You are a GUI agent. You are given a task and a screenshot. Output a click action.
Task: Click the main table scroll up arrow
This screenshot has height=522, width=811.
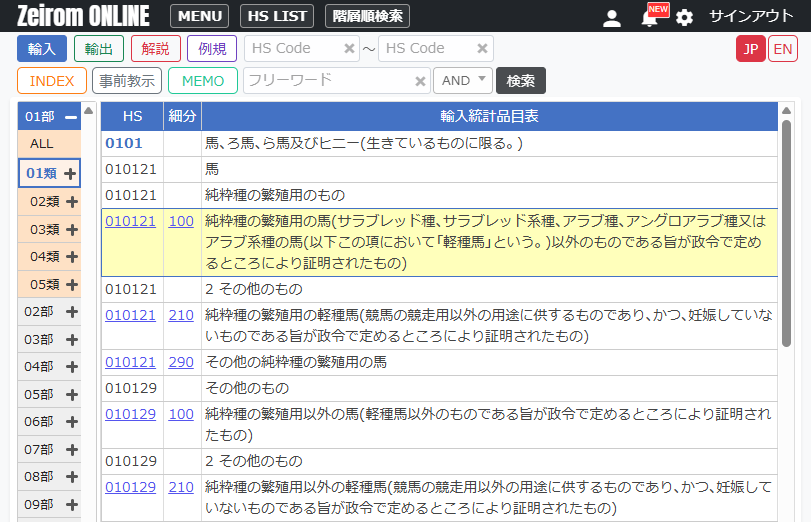coord(786,111)
